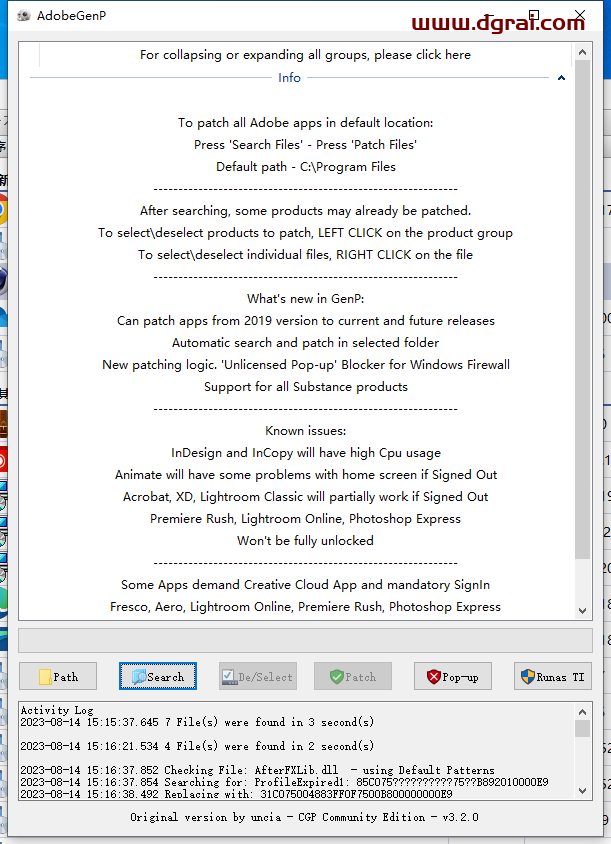Click the Path button
The width and height of the screenshot is (611, 844).
(x=58, y=676)
